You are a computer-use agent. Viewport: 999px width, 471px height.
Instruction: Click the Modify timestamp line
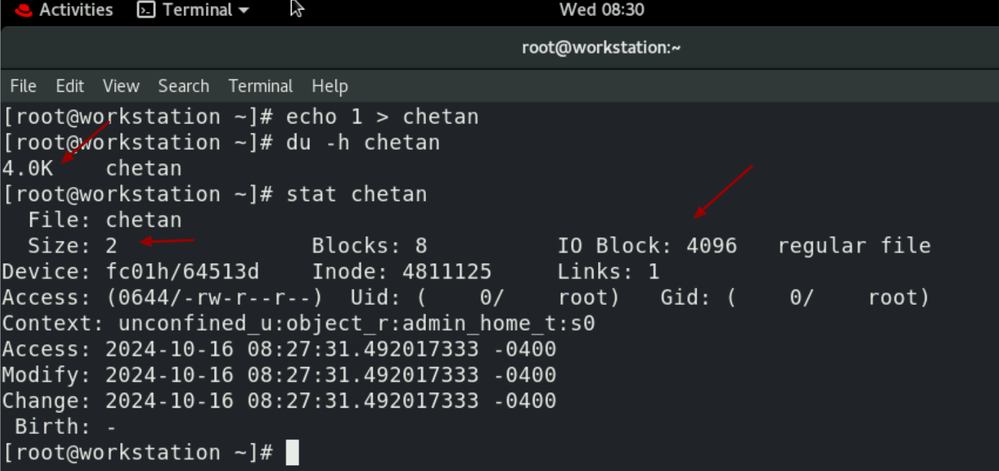[x=279, y=375]
